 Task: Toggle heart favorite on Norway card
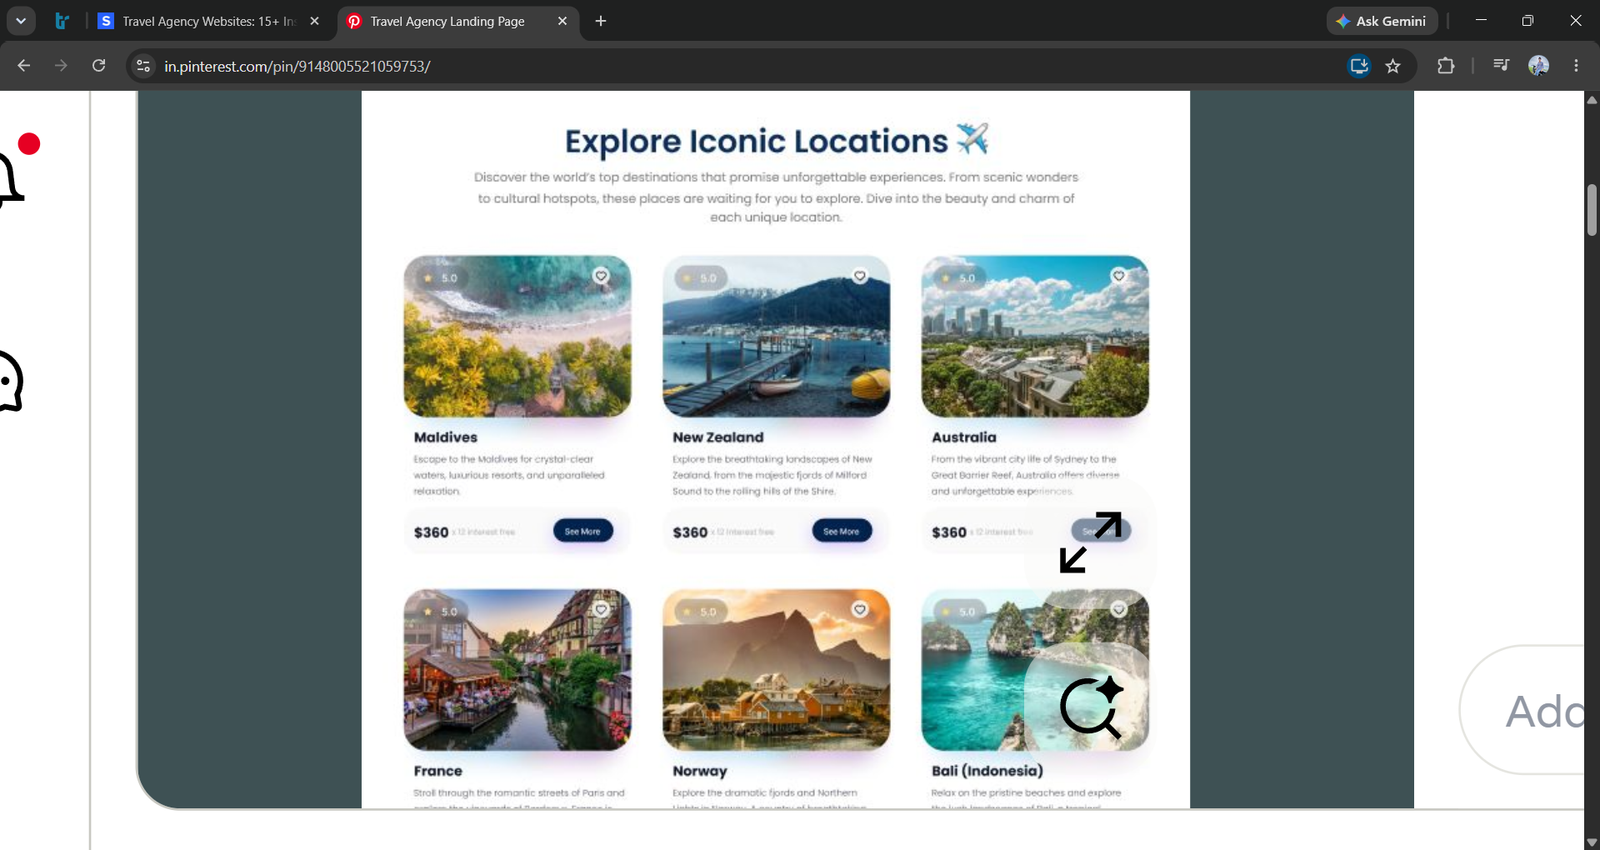(860, 609)
